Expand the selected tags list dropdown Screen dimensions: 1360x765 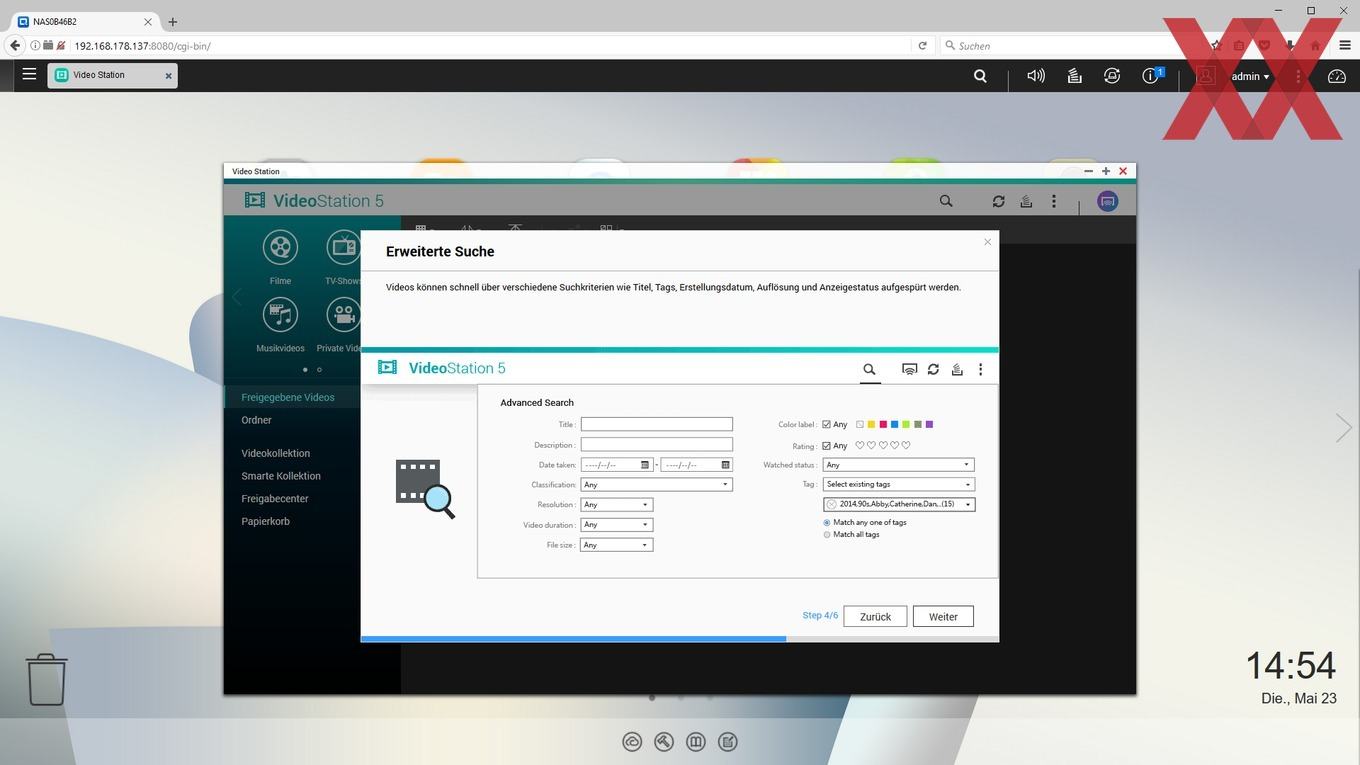898,505
